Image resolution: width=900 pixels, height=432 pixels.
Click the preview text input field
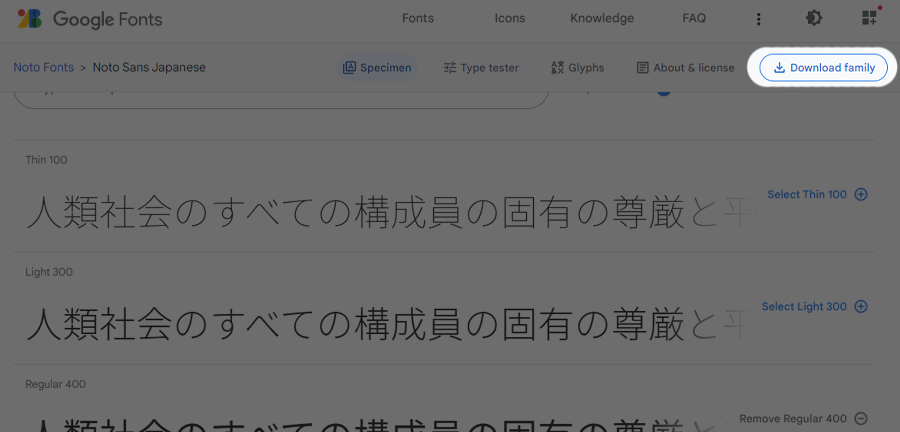[x=281, y=100]
